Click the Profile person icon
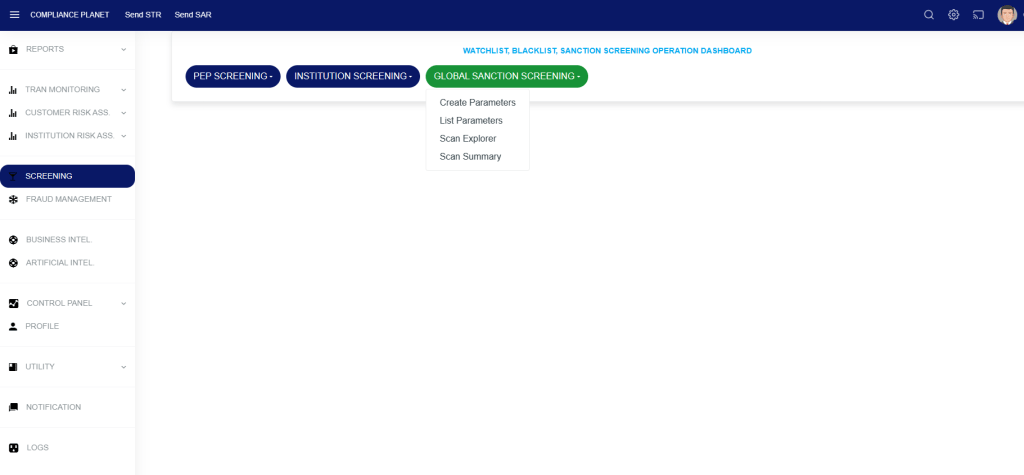Image resolution: width=1024 pixels, height=475 pixels. tap(13, 326)
